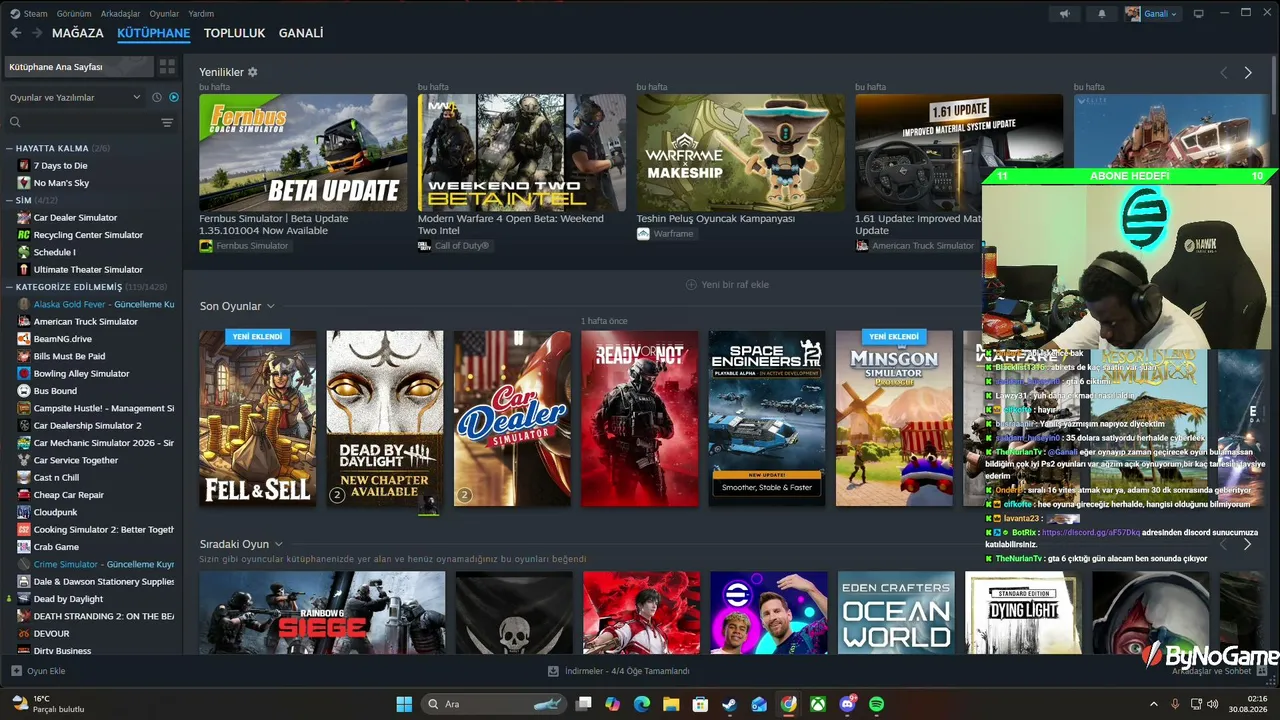Open the Call of Duty game tag link
1280x720 pixels.
[454, 246]
